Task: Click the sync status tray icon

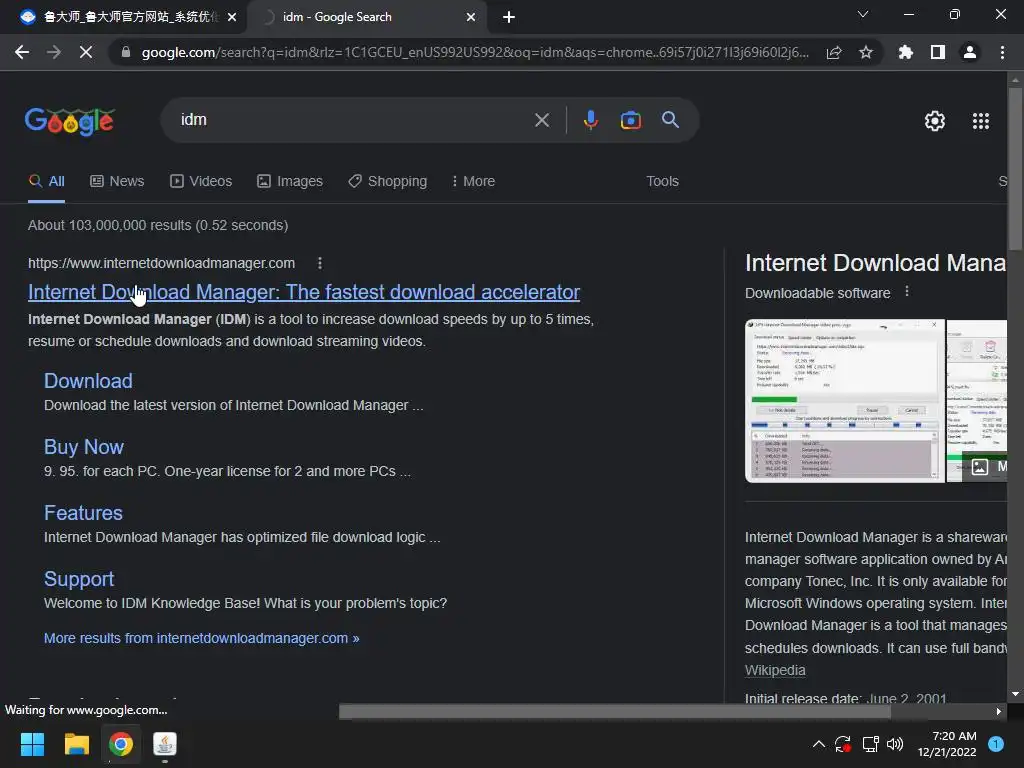Action: 843,744
